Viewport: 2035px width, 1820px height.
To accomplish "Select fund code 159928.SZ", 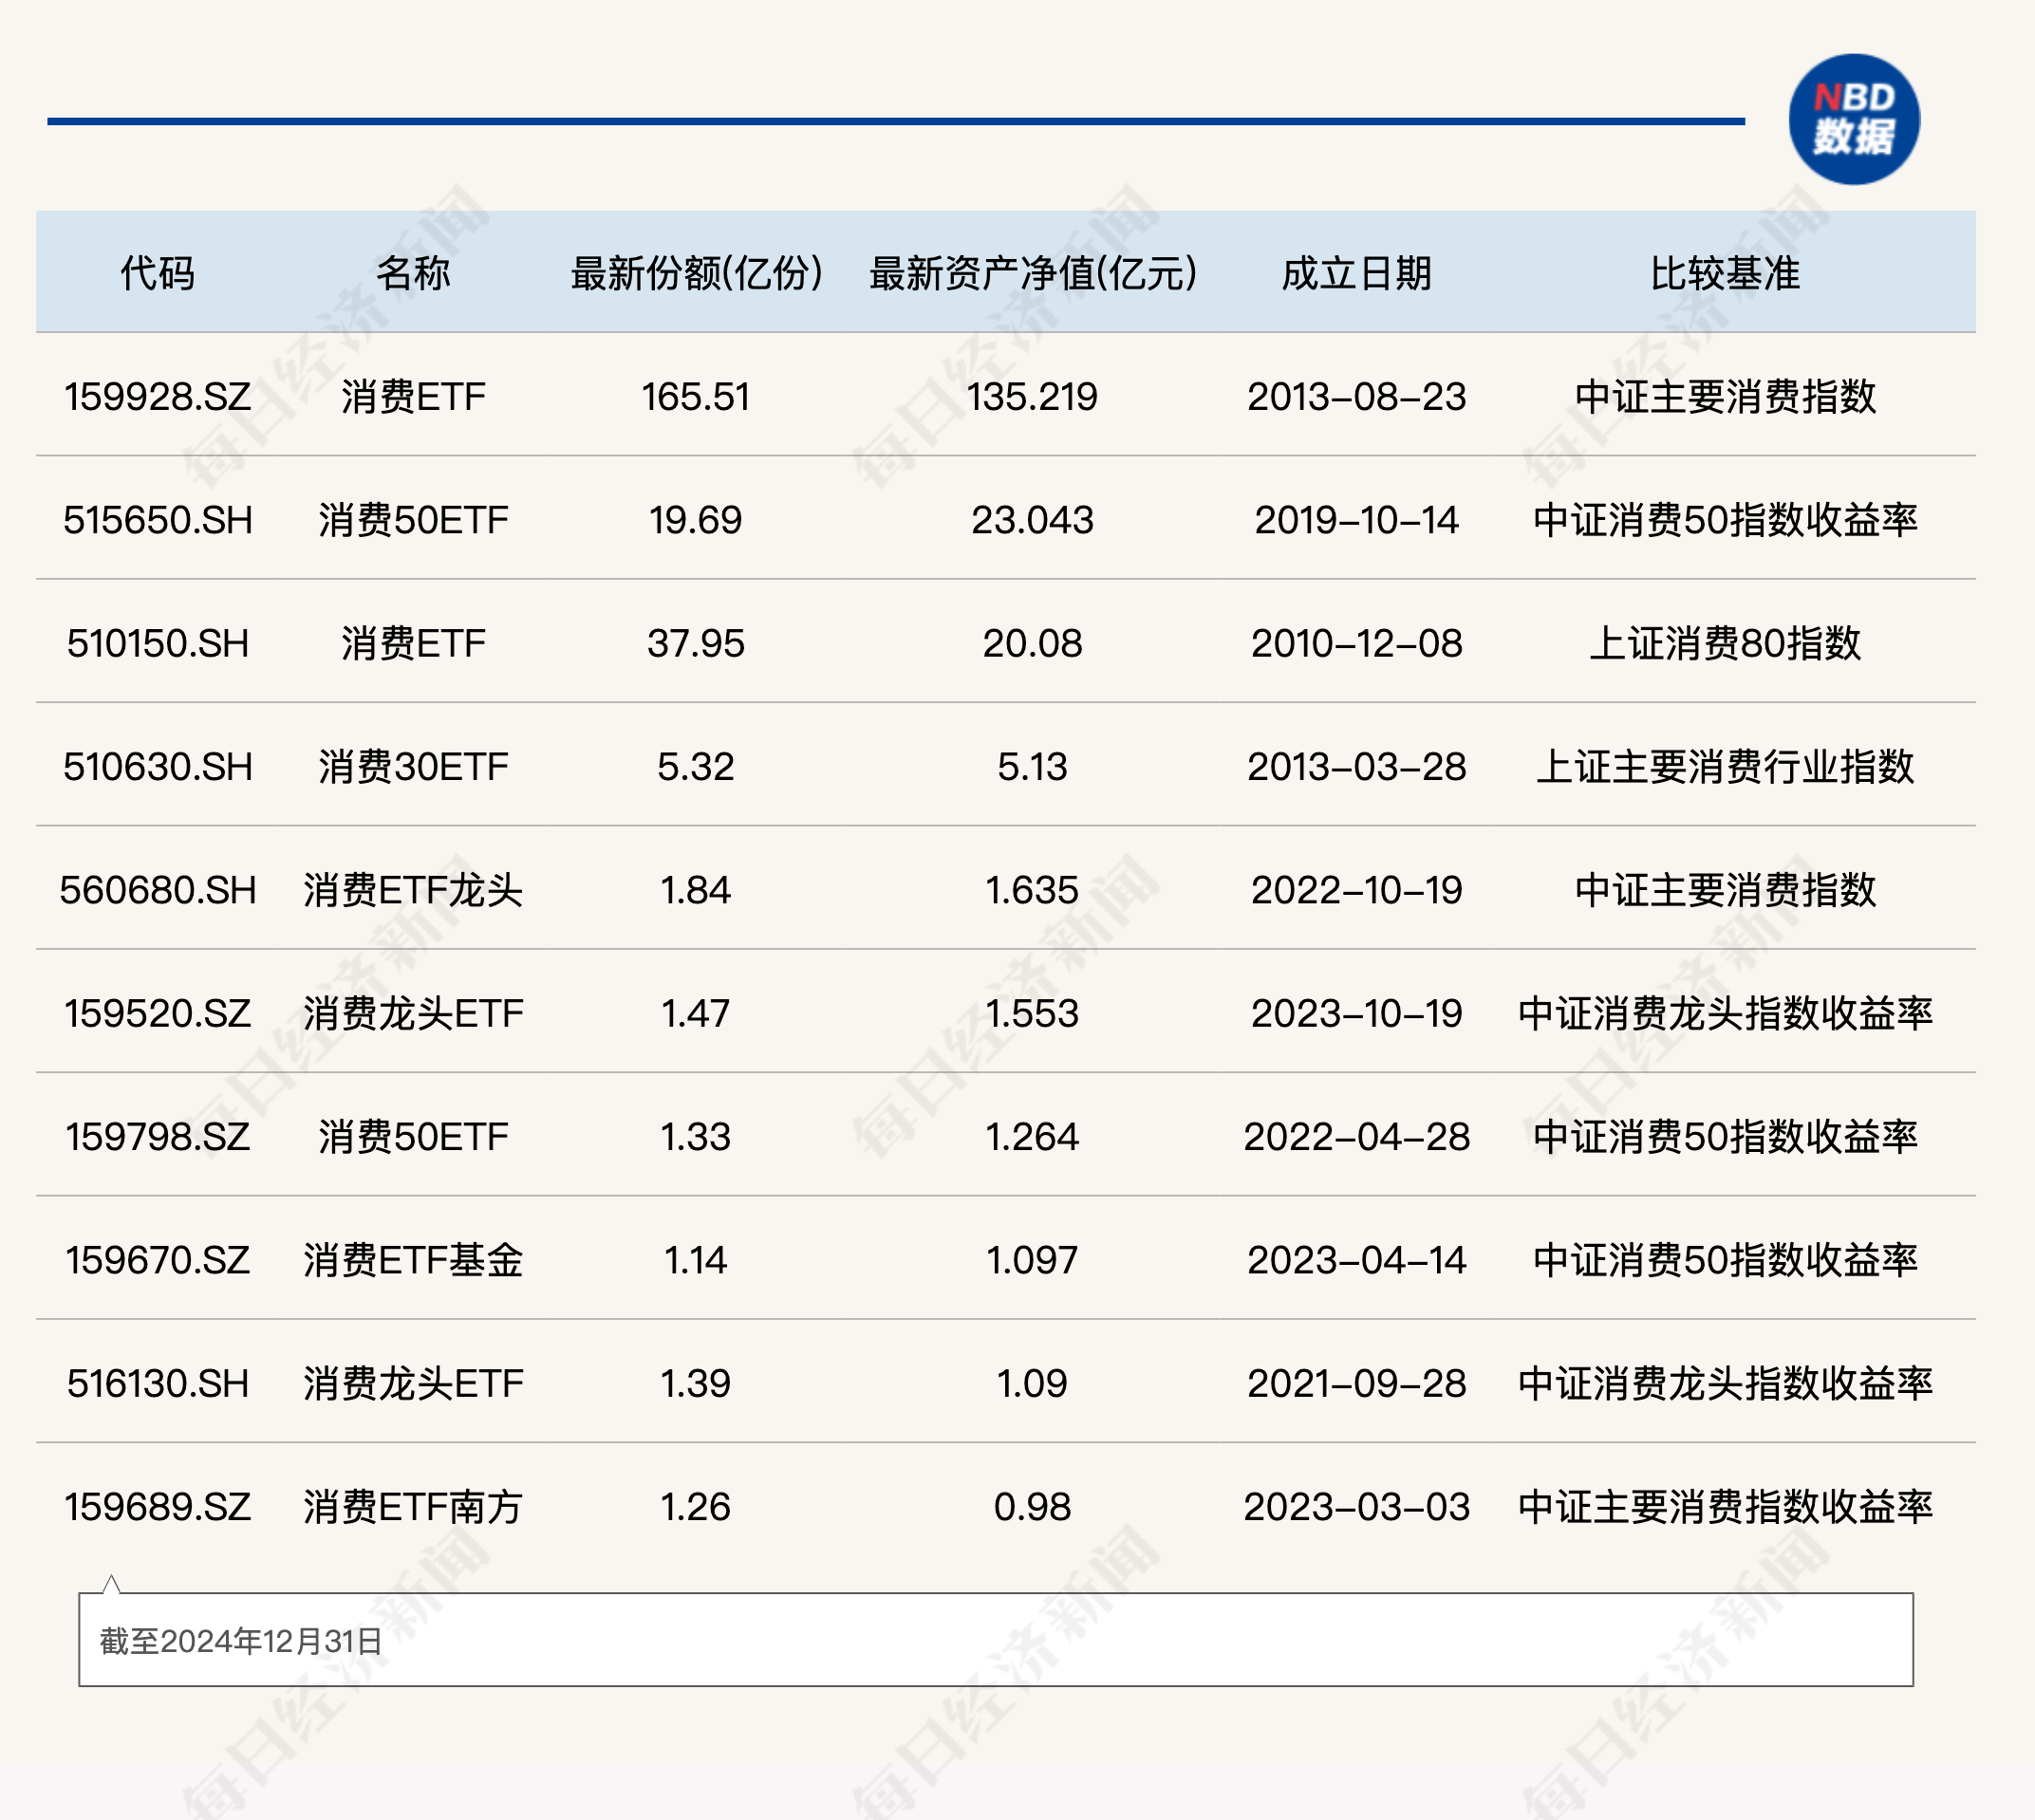I will coord(157,397).
